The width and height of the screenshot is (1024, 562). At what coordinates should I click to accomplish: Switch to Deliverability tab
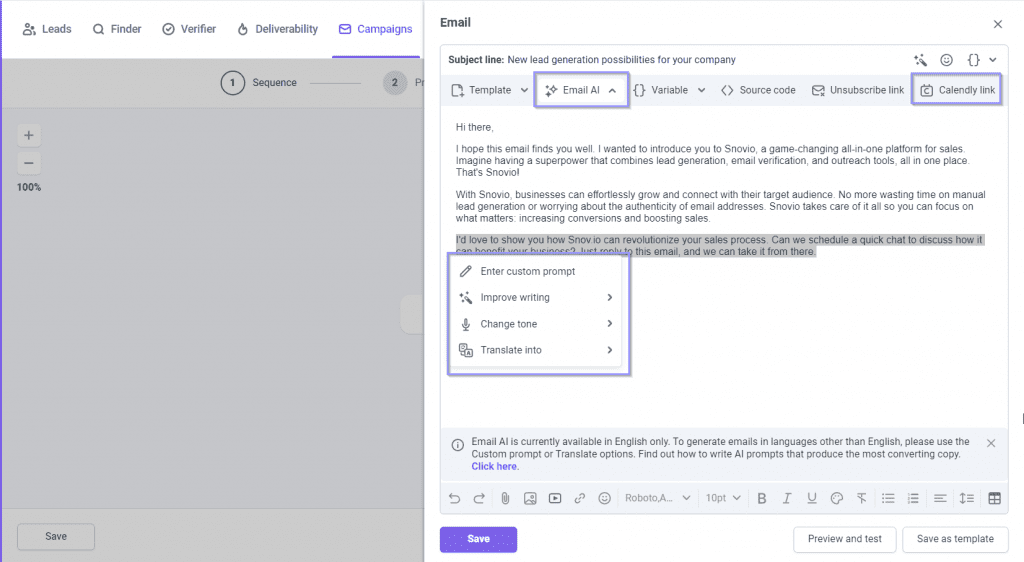[x=278, y=29]
